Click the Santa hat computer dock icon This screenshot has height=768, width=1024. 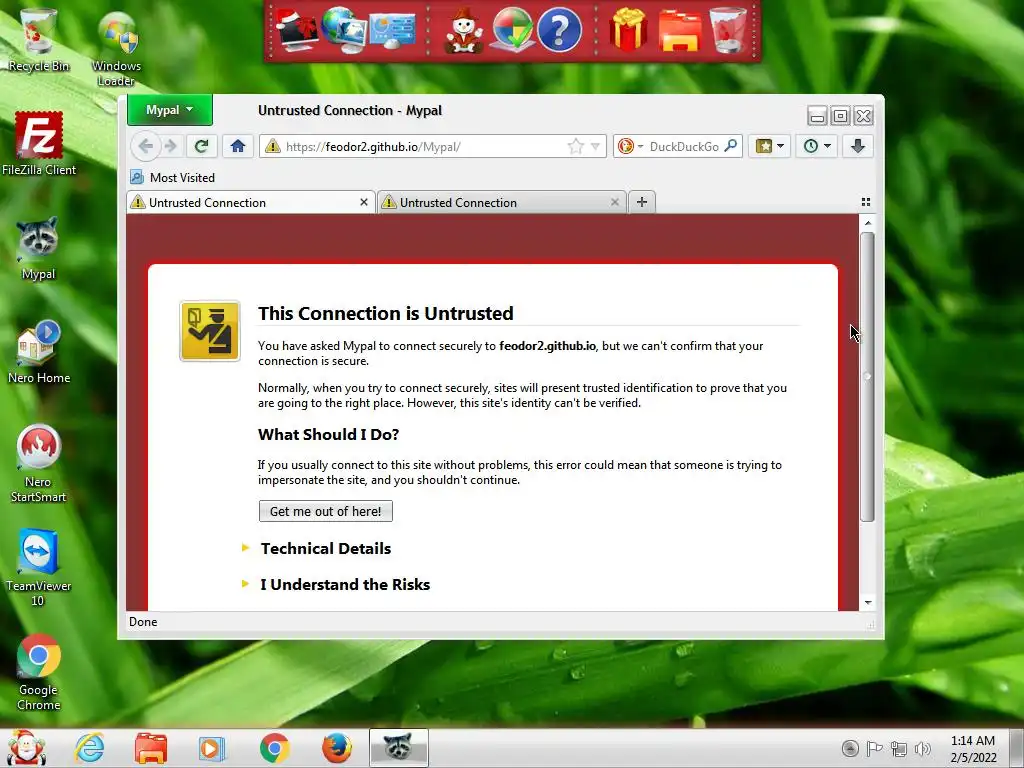pyautogui.click(x=296, y=29)
